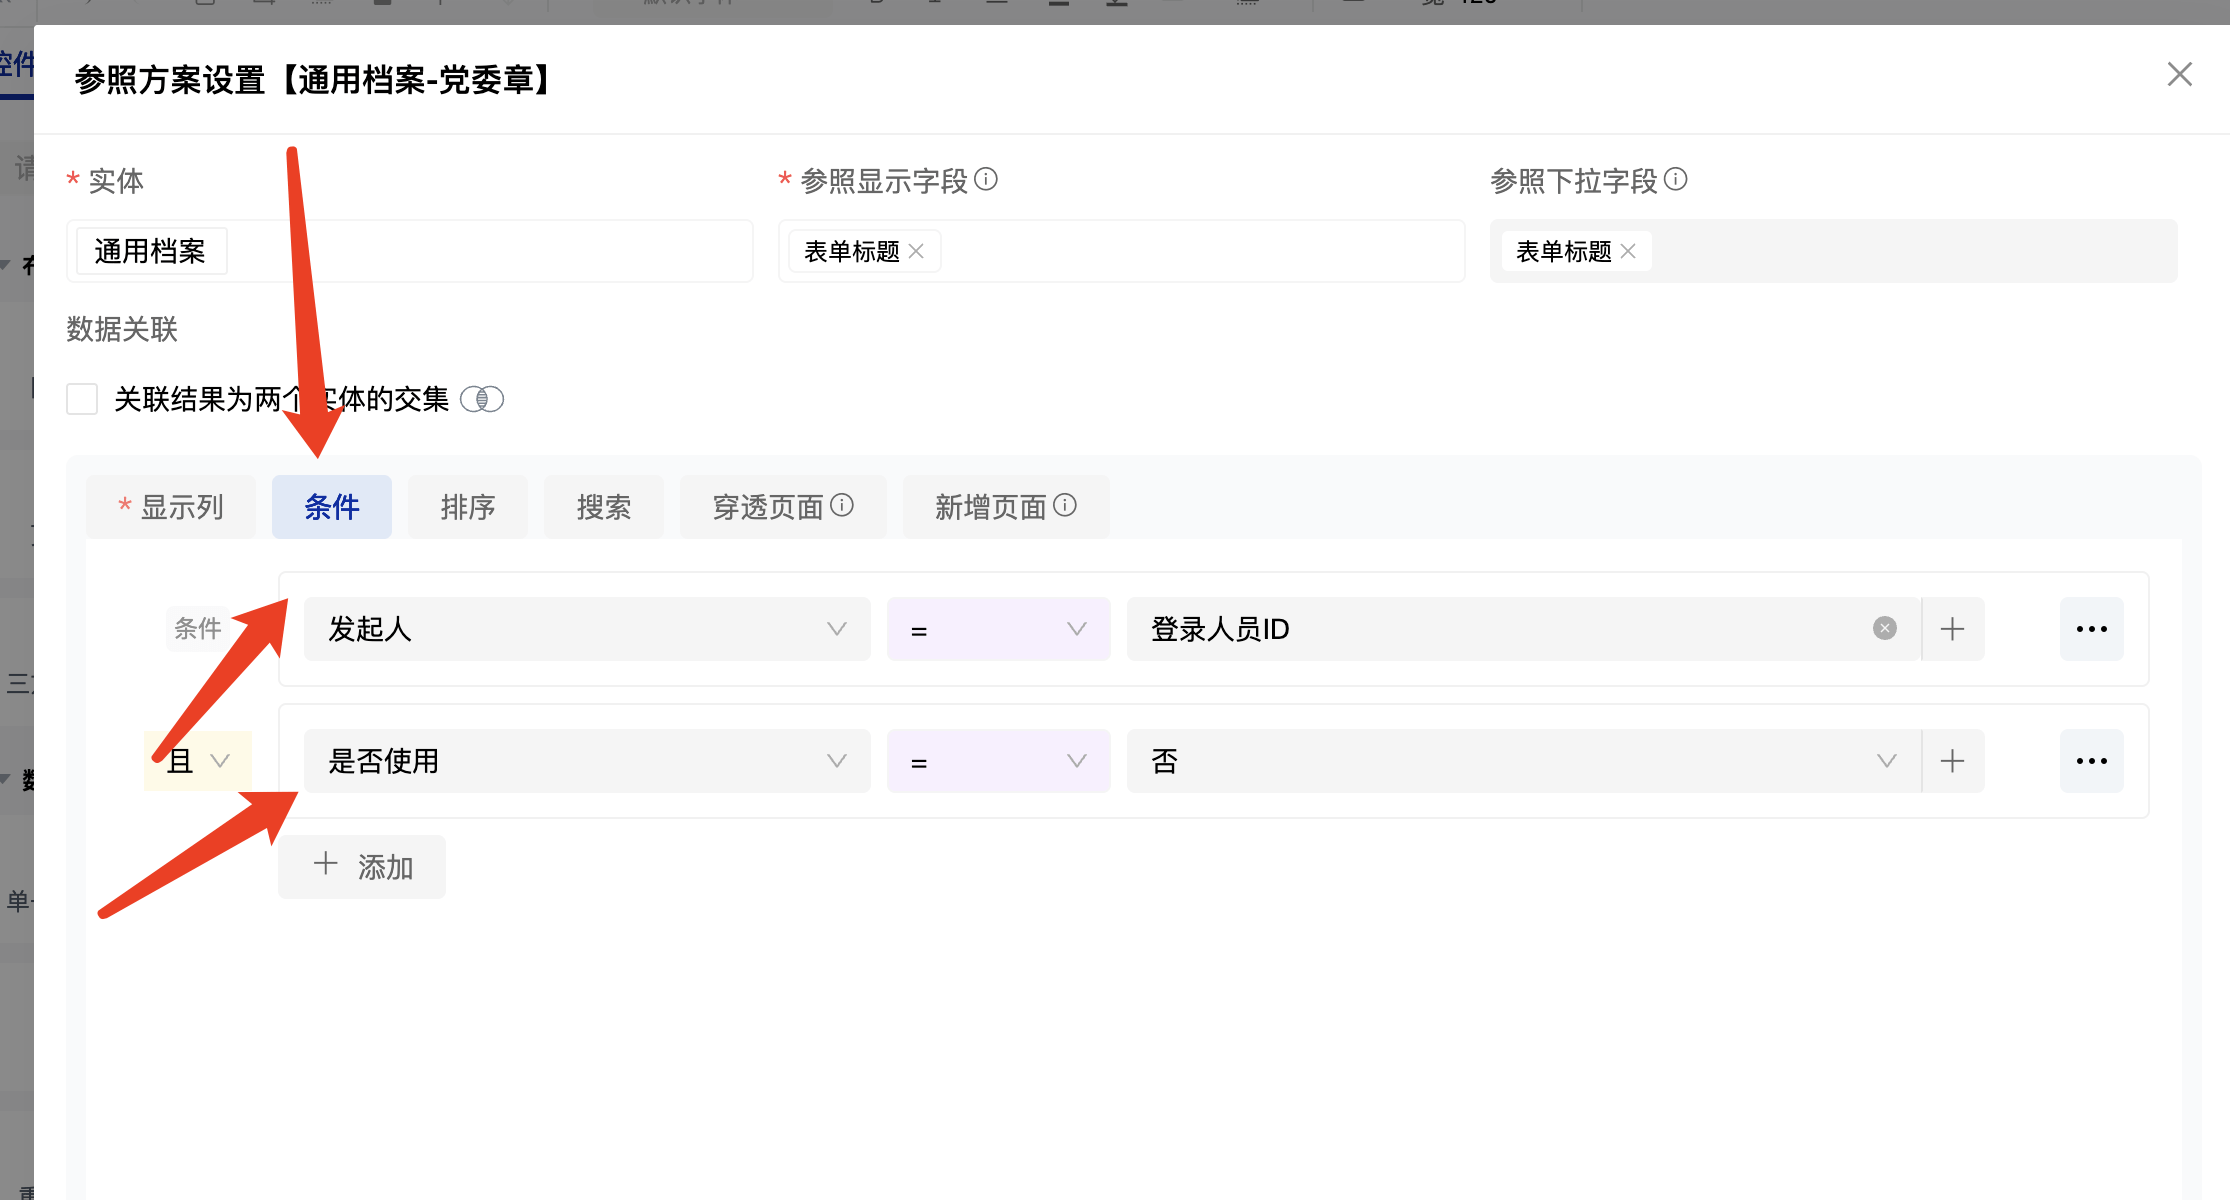Click plus icon in 发起人 row
The width and height of the screenshot is (2230, 1200).
1952,629
